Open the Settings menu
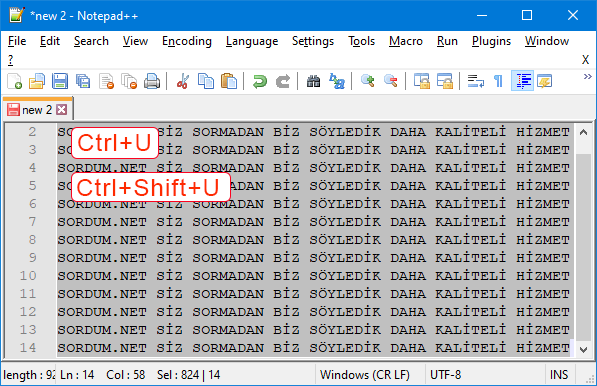This screenshot has height=386, width=597. [313, 41]
